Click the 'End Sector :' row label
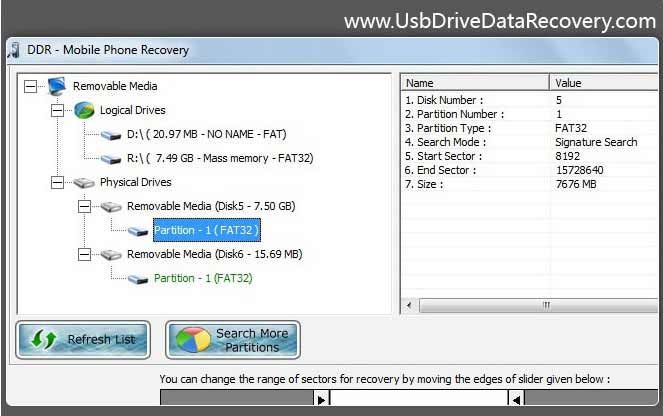 441,170
